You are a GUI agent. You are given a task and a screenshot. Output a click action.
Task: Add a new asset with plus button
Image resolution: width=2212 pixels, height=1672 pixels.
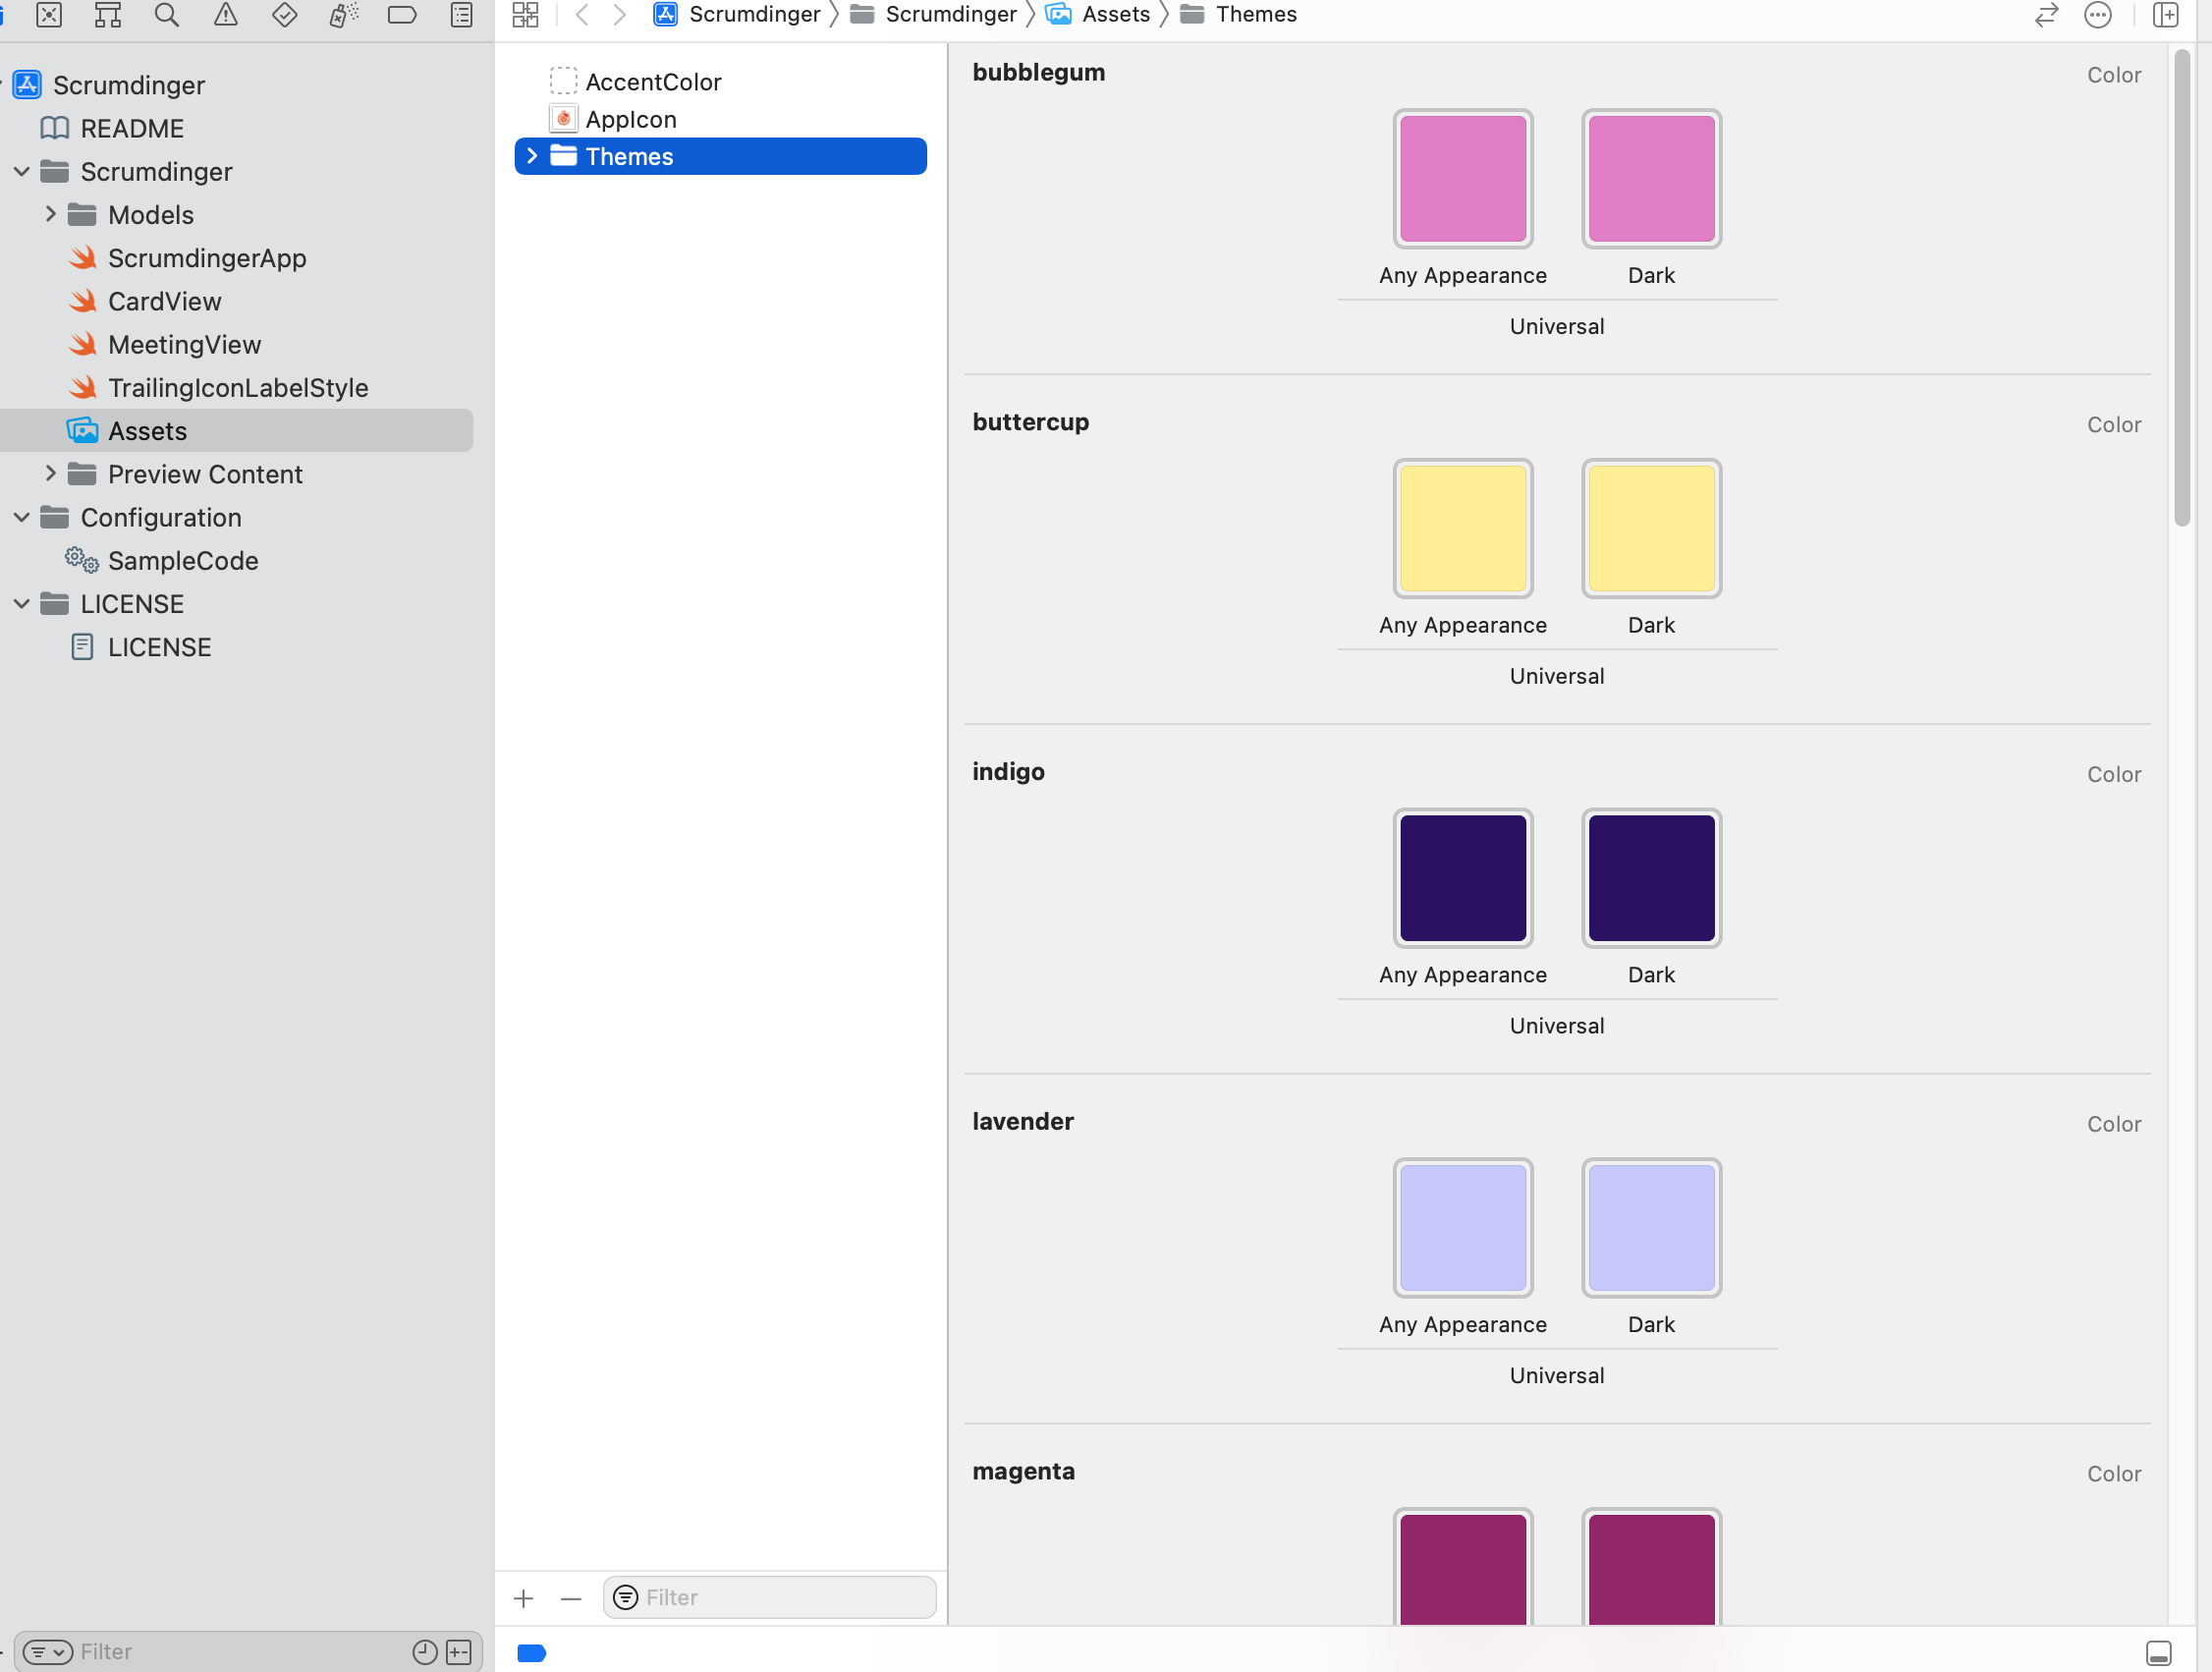click(x=524, y=1598)
